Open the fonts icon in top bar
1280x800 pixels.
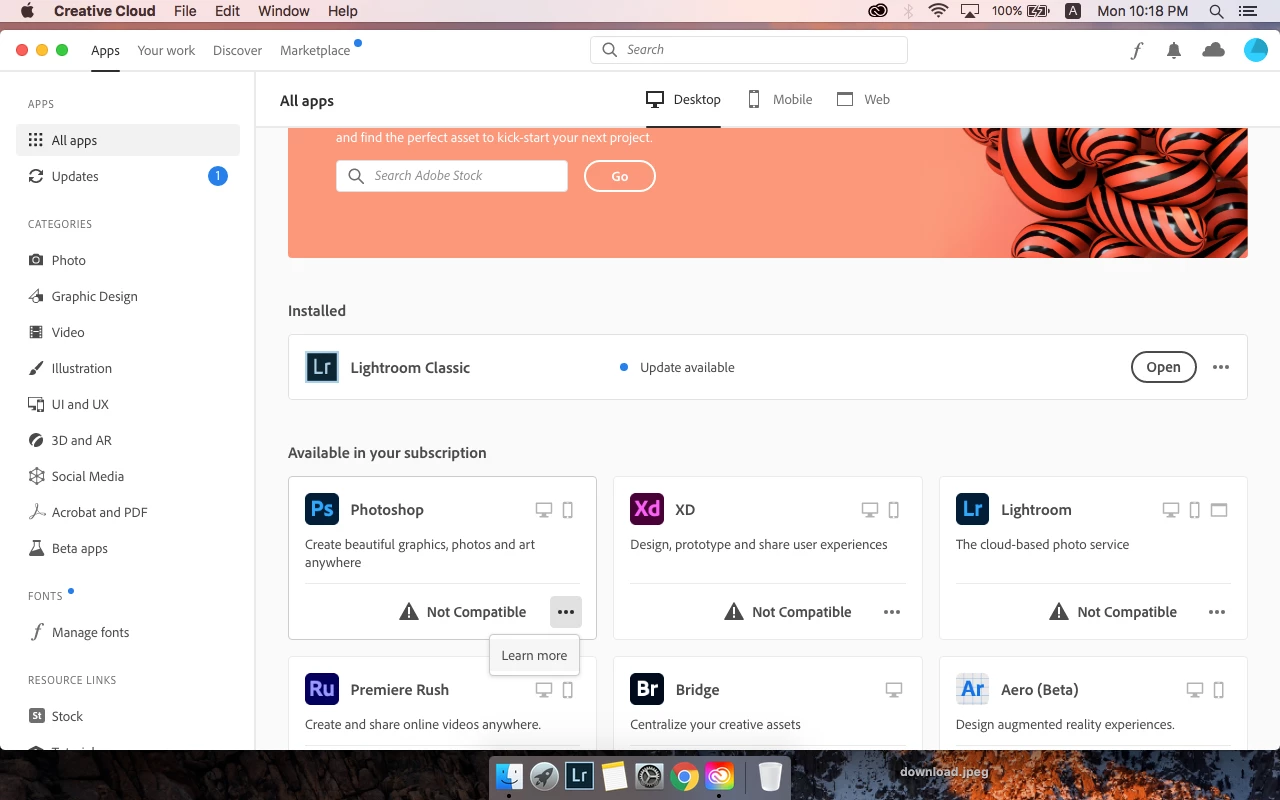point(1137,51)
